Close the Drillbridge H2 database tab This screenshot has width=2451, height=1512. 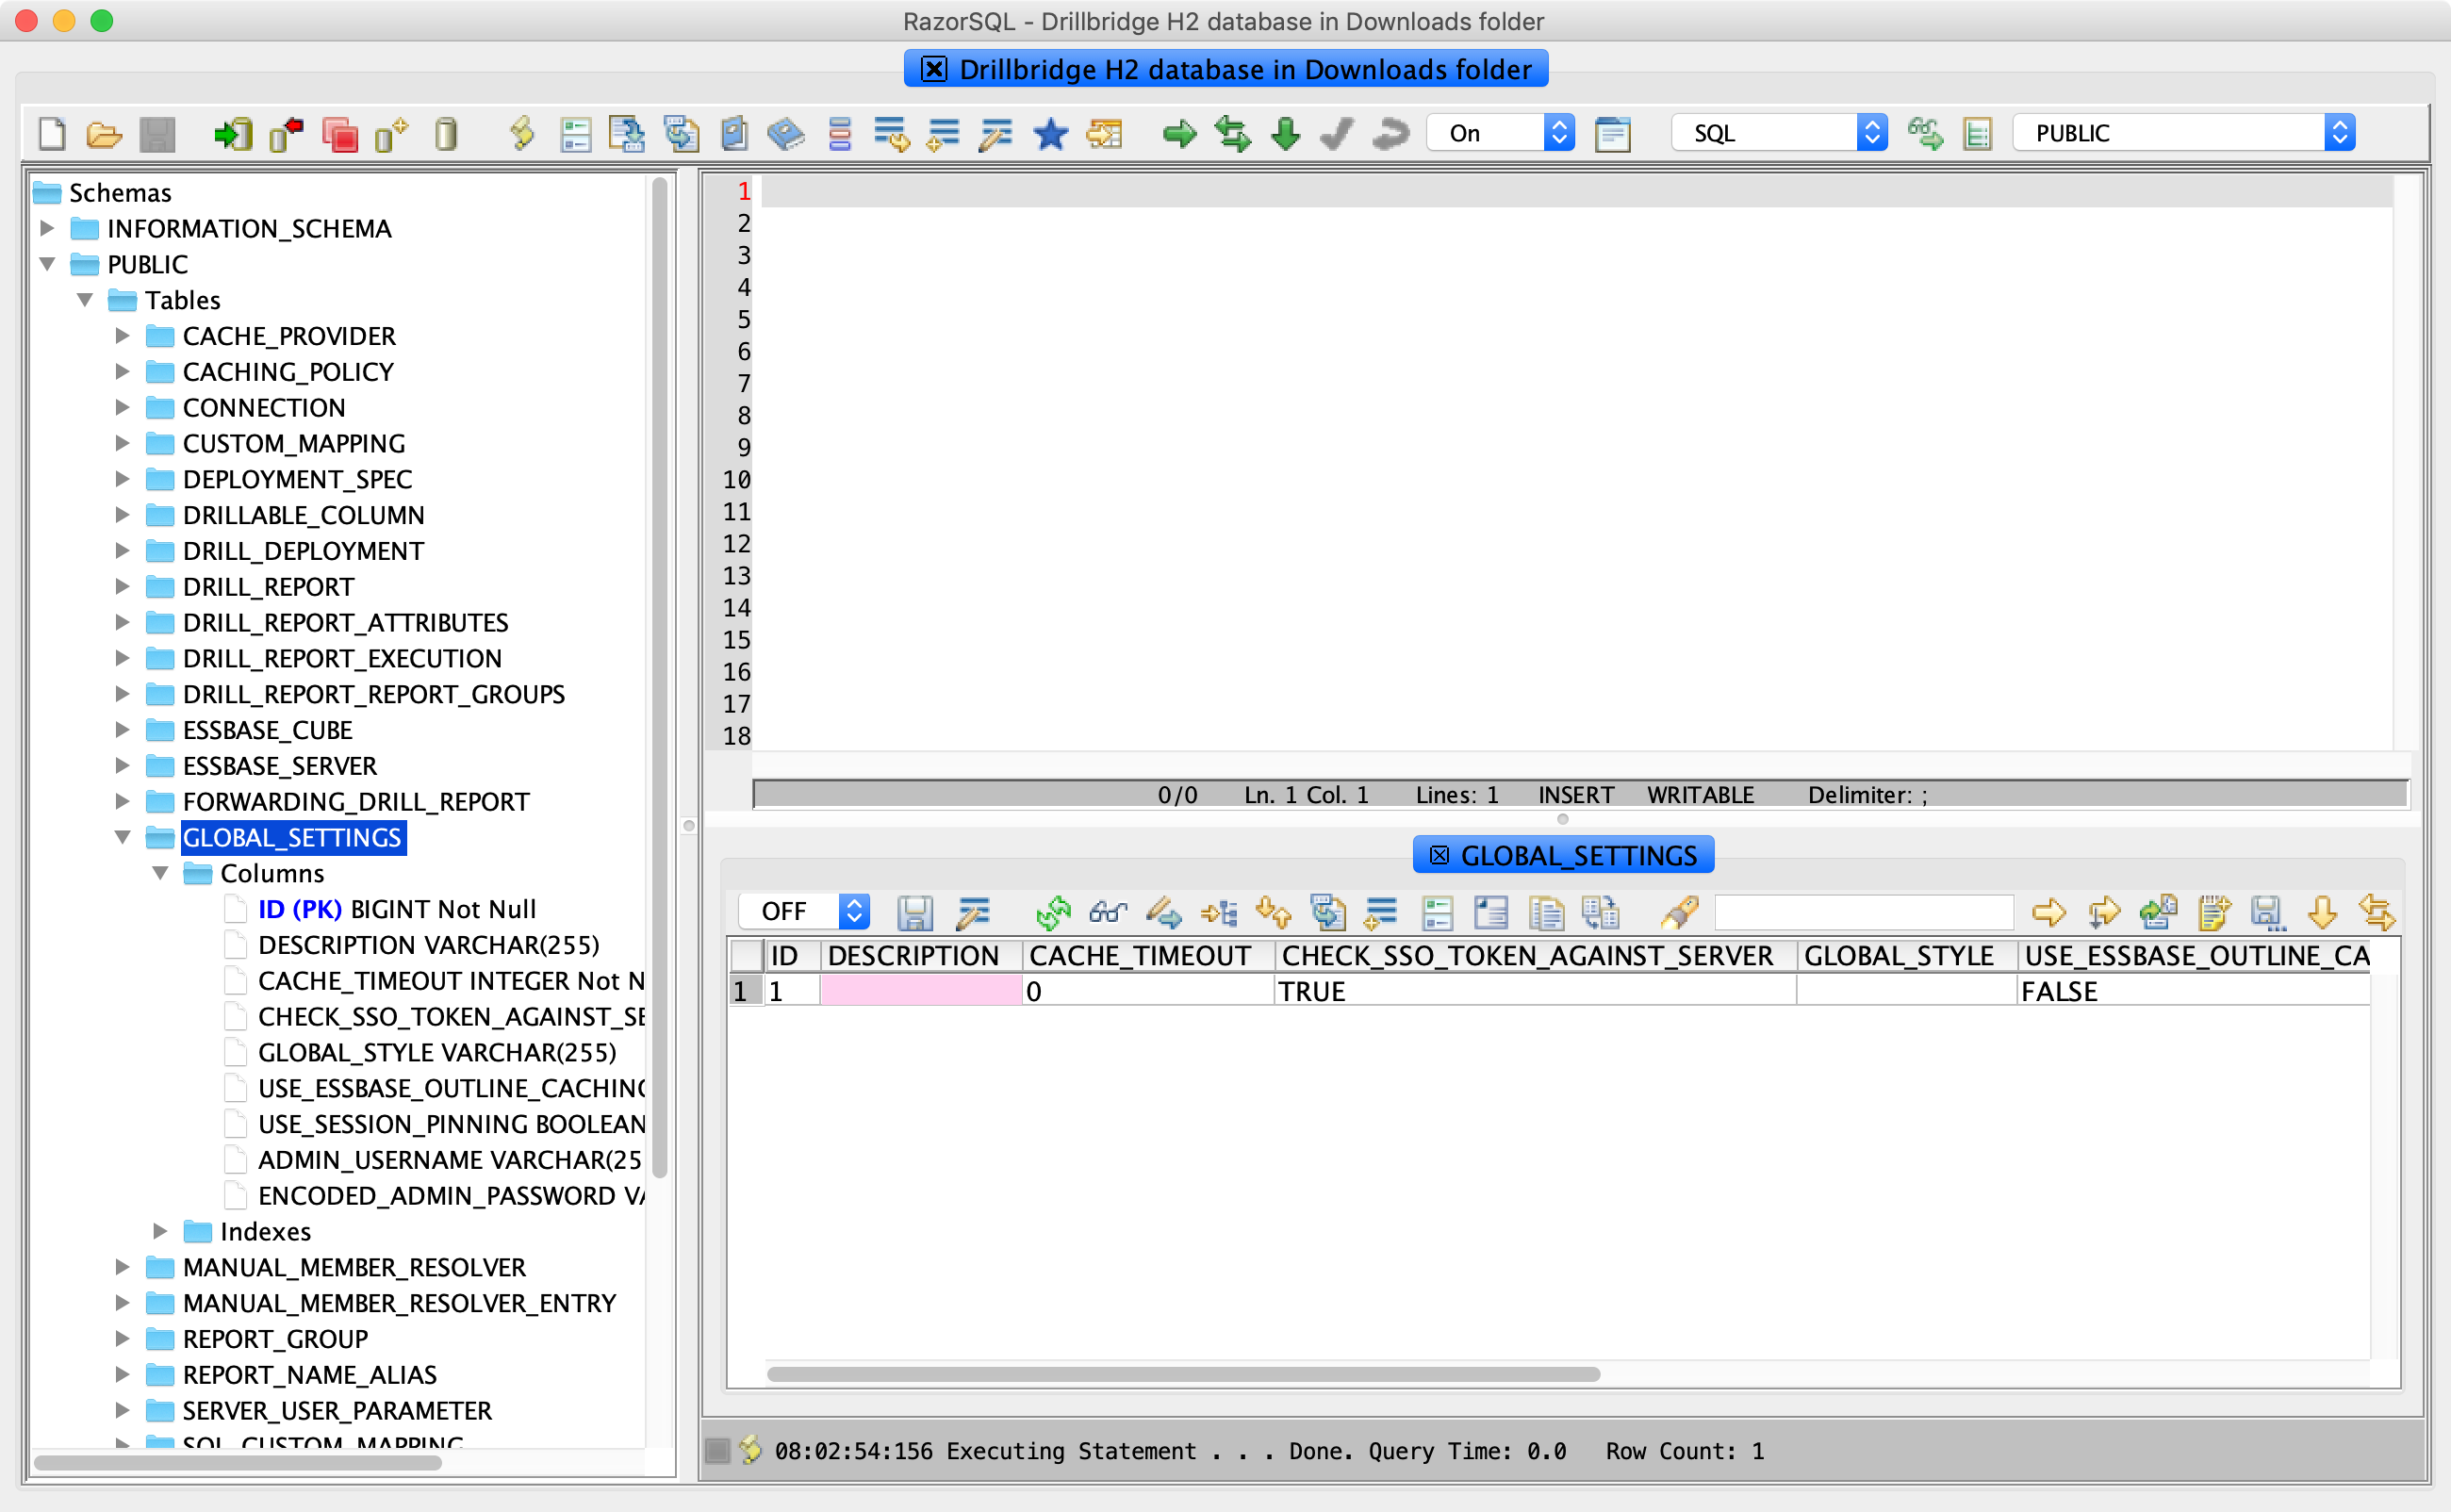point(934,69)
